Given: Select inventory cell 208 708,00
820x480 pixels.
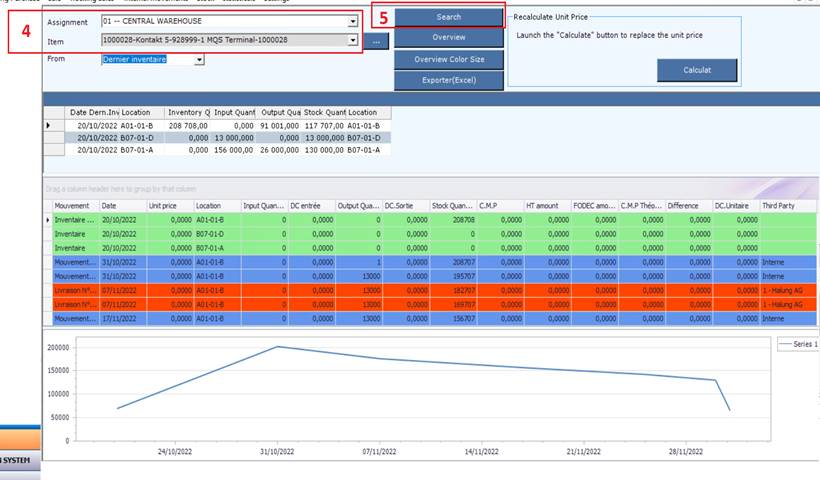Looking at the screenshot, I should 188,126.
